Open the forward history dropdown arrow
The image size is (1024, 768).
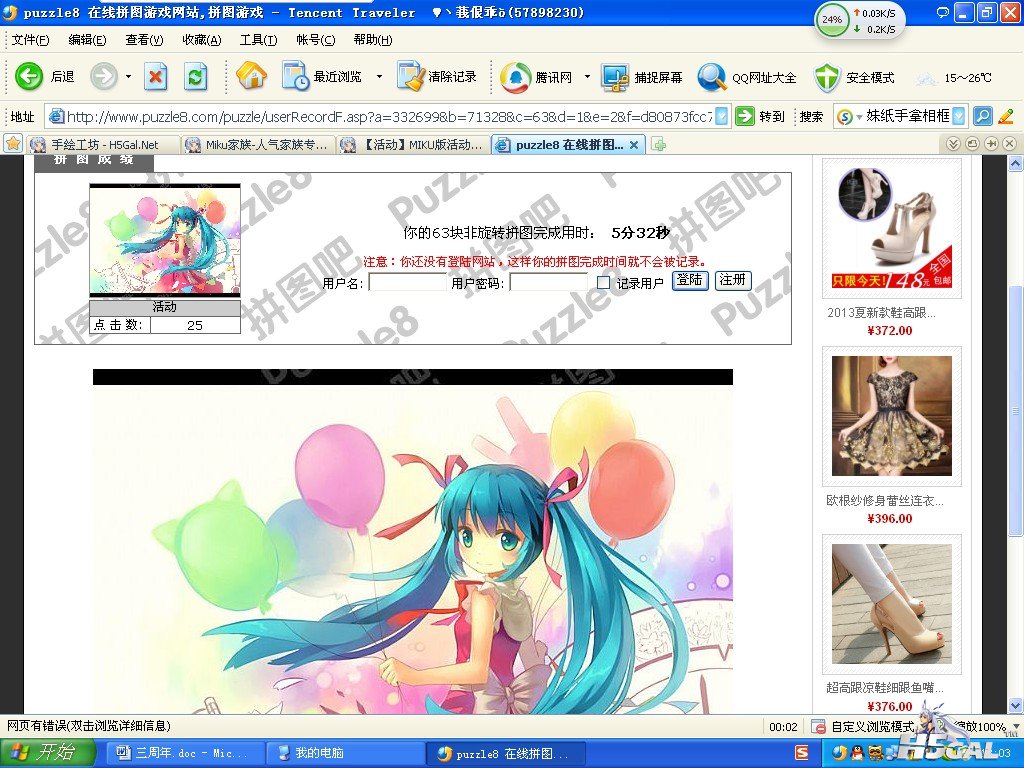pyautogui.click(x=128, y=76)
